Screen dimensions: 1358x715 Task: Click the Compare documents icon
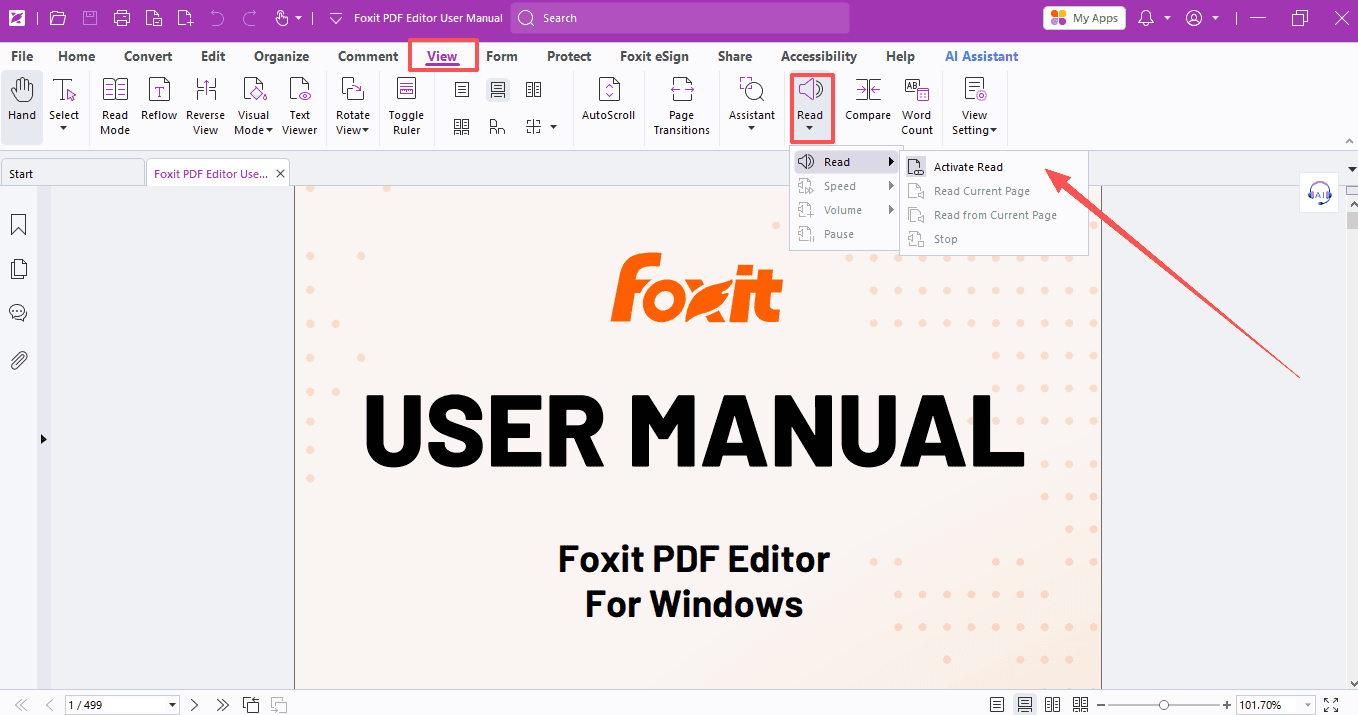pyautogui.click(x=868, y=90)
